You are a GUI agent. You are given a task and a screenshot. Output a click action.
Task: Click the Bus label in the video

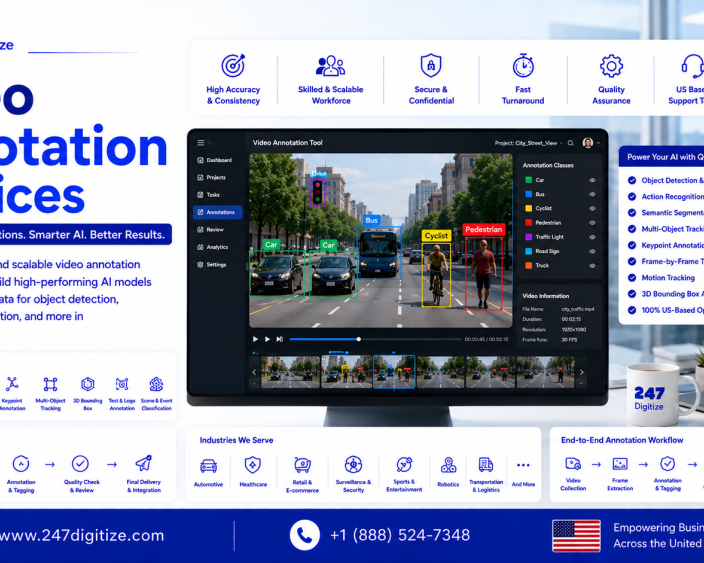click(372, 220)
